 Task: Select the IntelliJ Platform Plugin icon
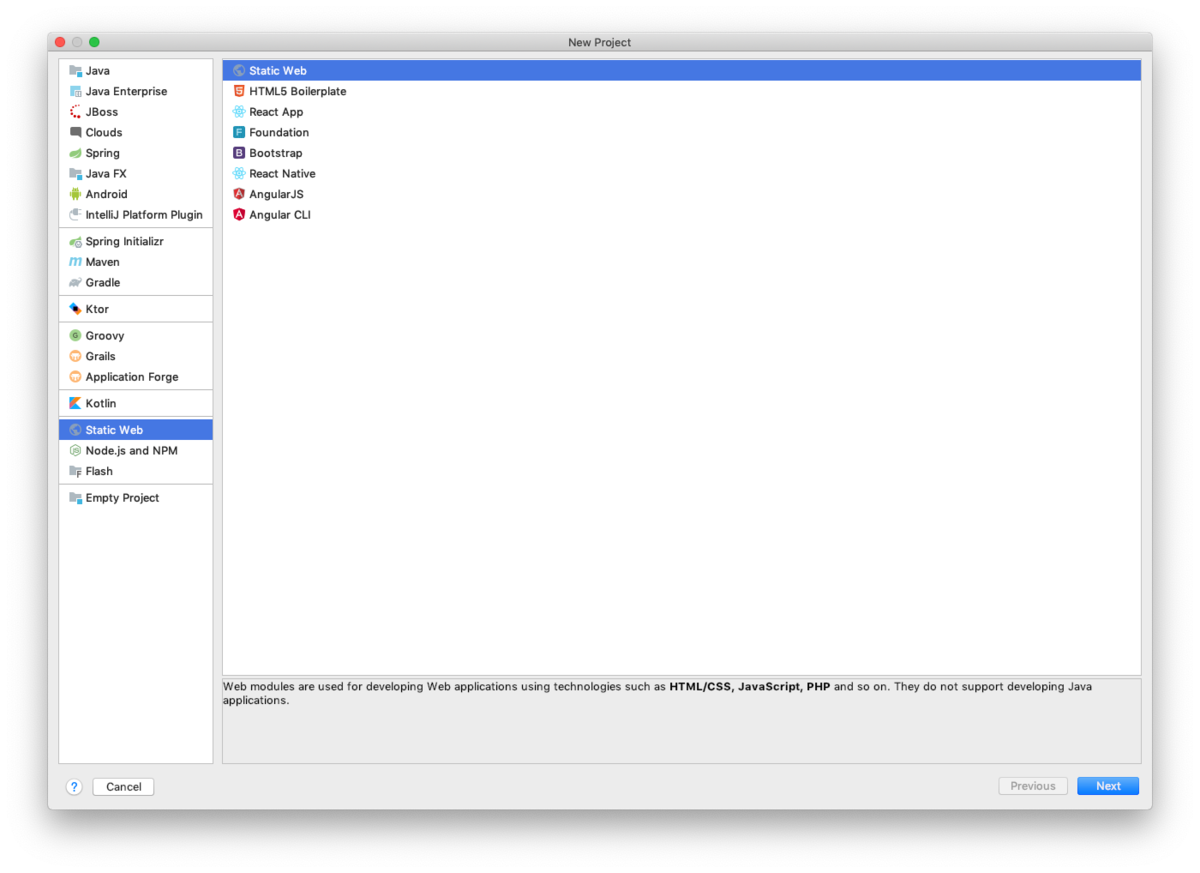pyautogui.click(x=75, y=215)
